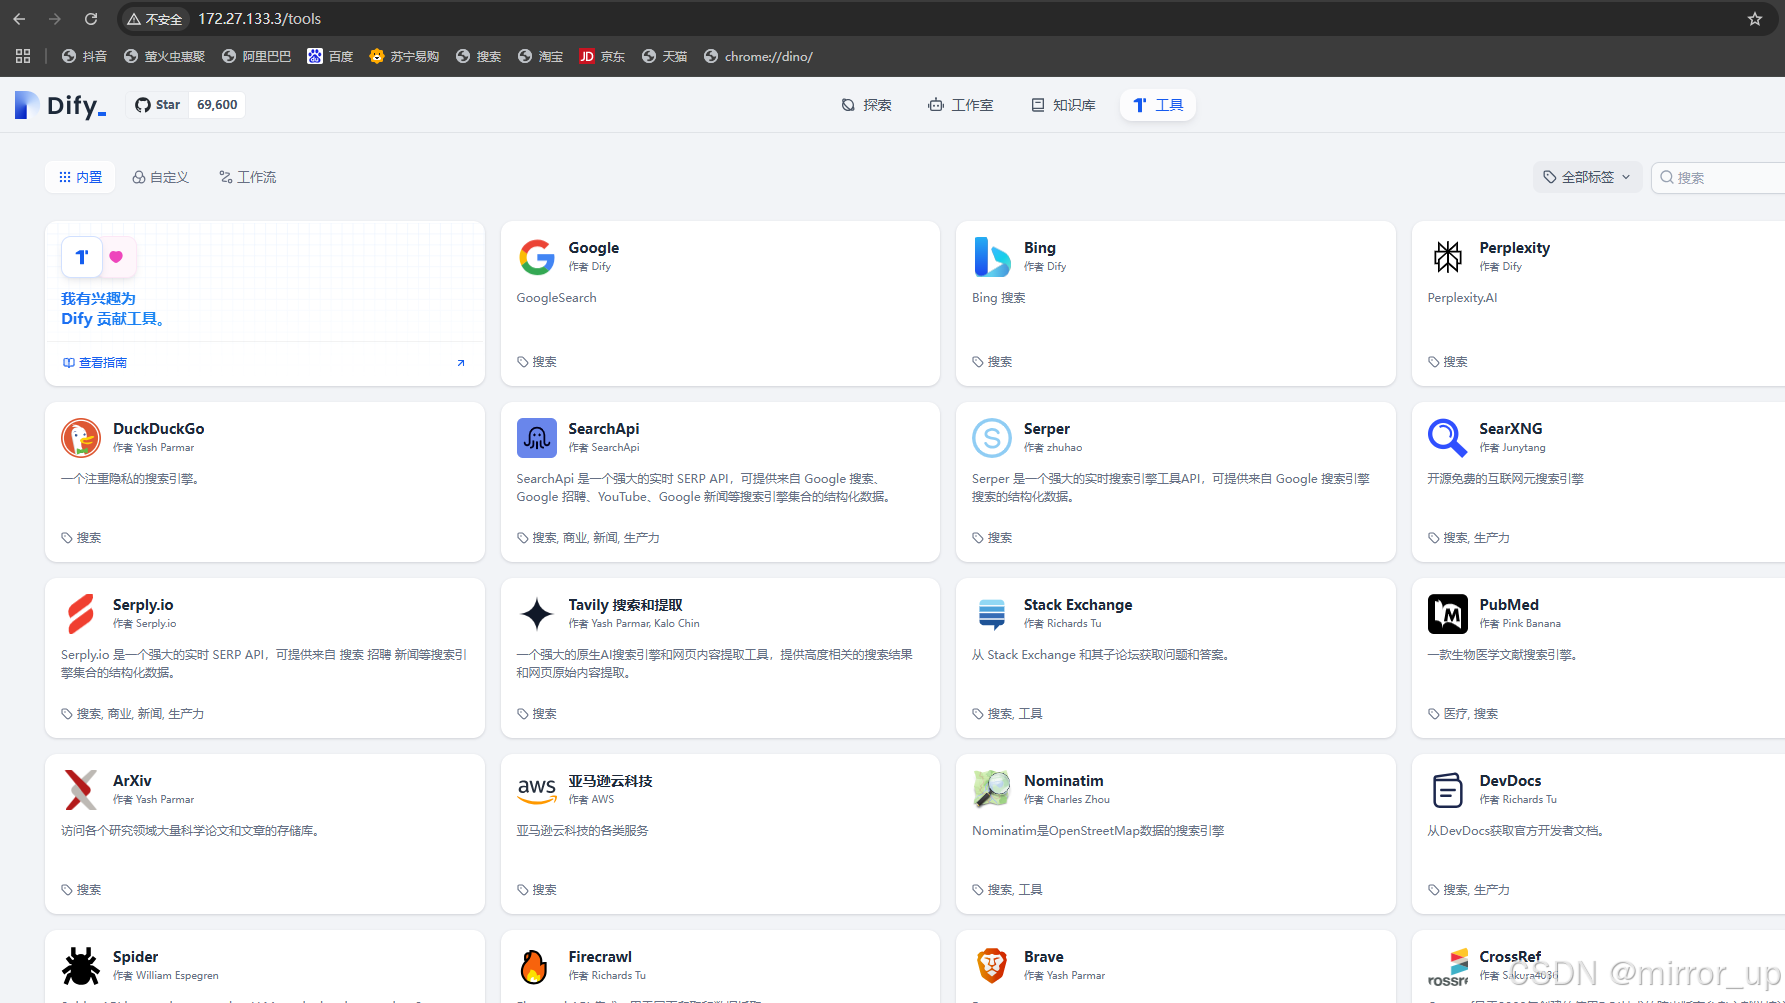Click the Tavily 搜索和提取 title
Screen dimensions: 1785x1003
click(x=625, y=605)
